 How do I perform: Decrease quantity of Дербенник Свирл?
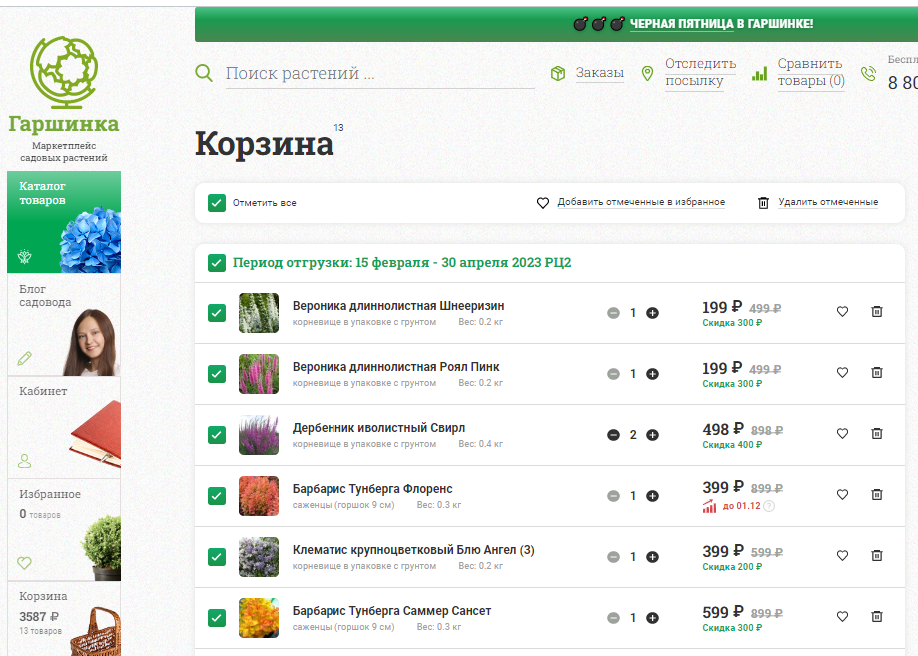tap(613, 435)
